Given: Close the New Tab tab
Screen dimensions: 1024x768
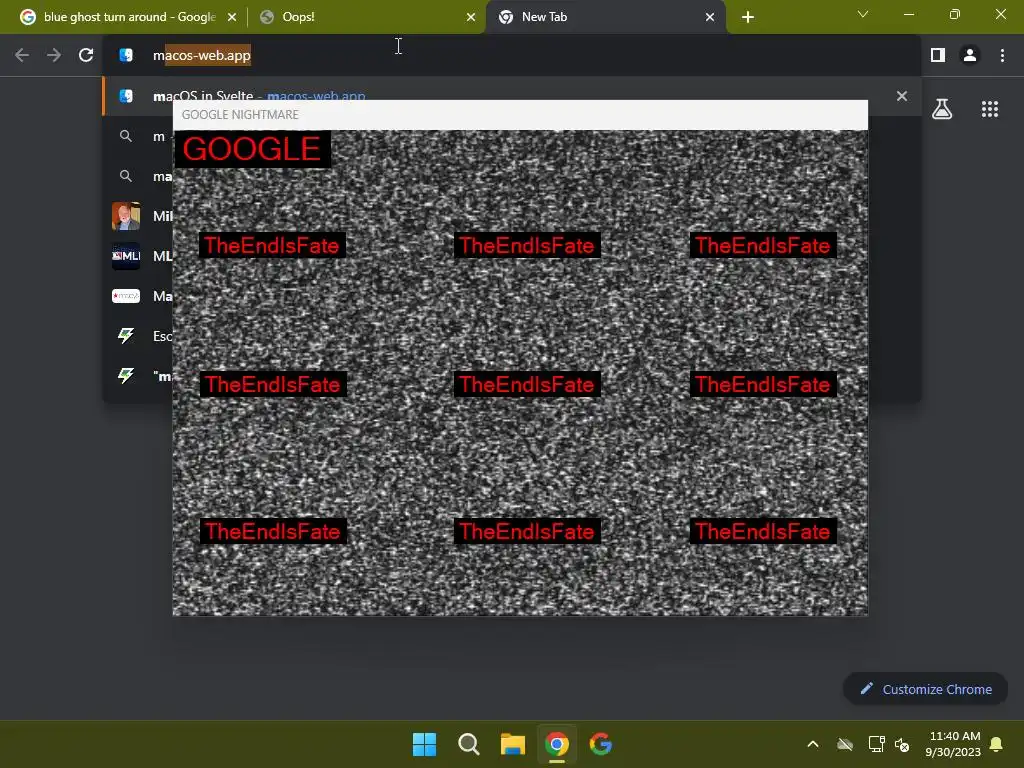Looking at the screenshot, I should pyautogui.click(x=710, y=17).
